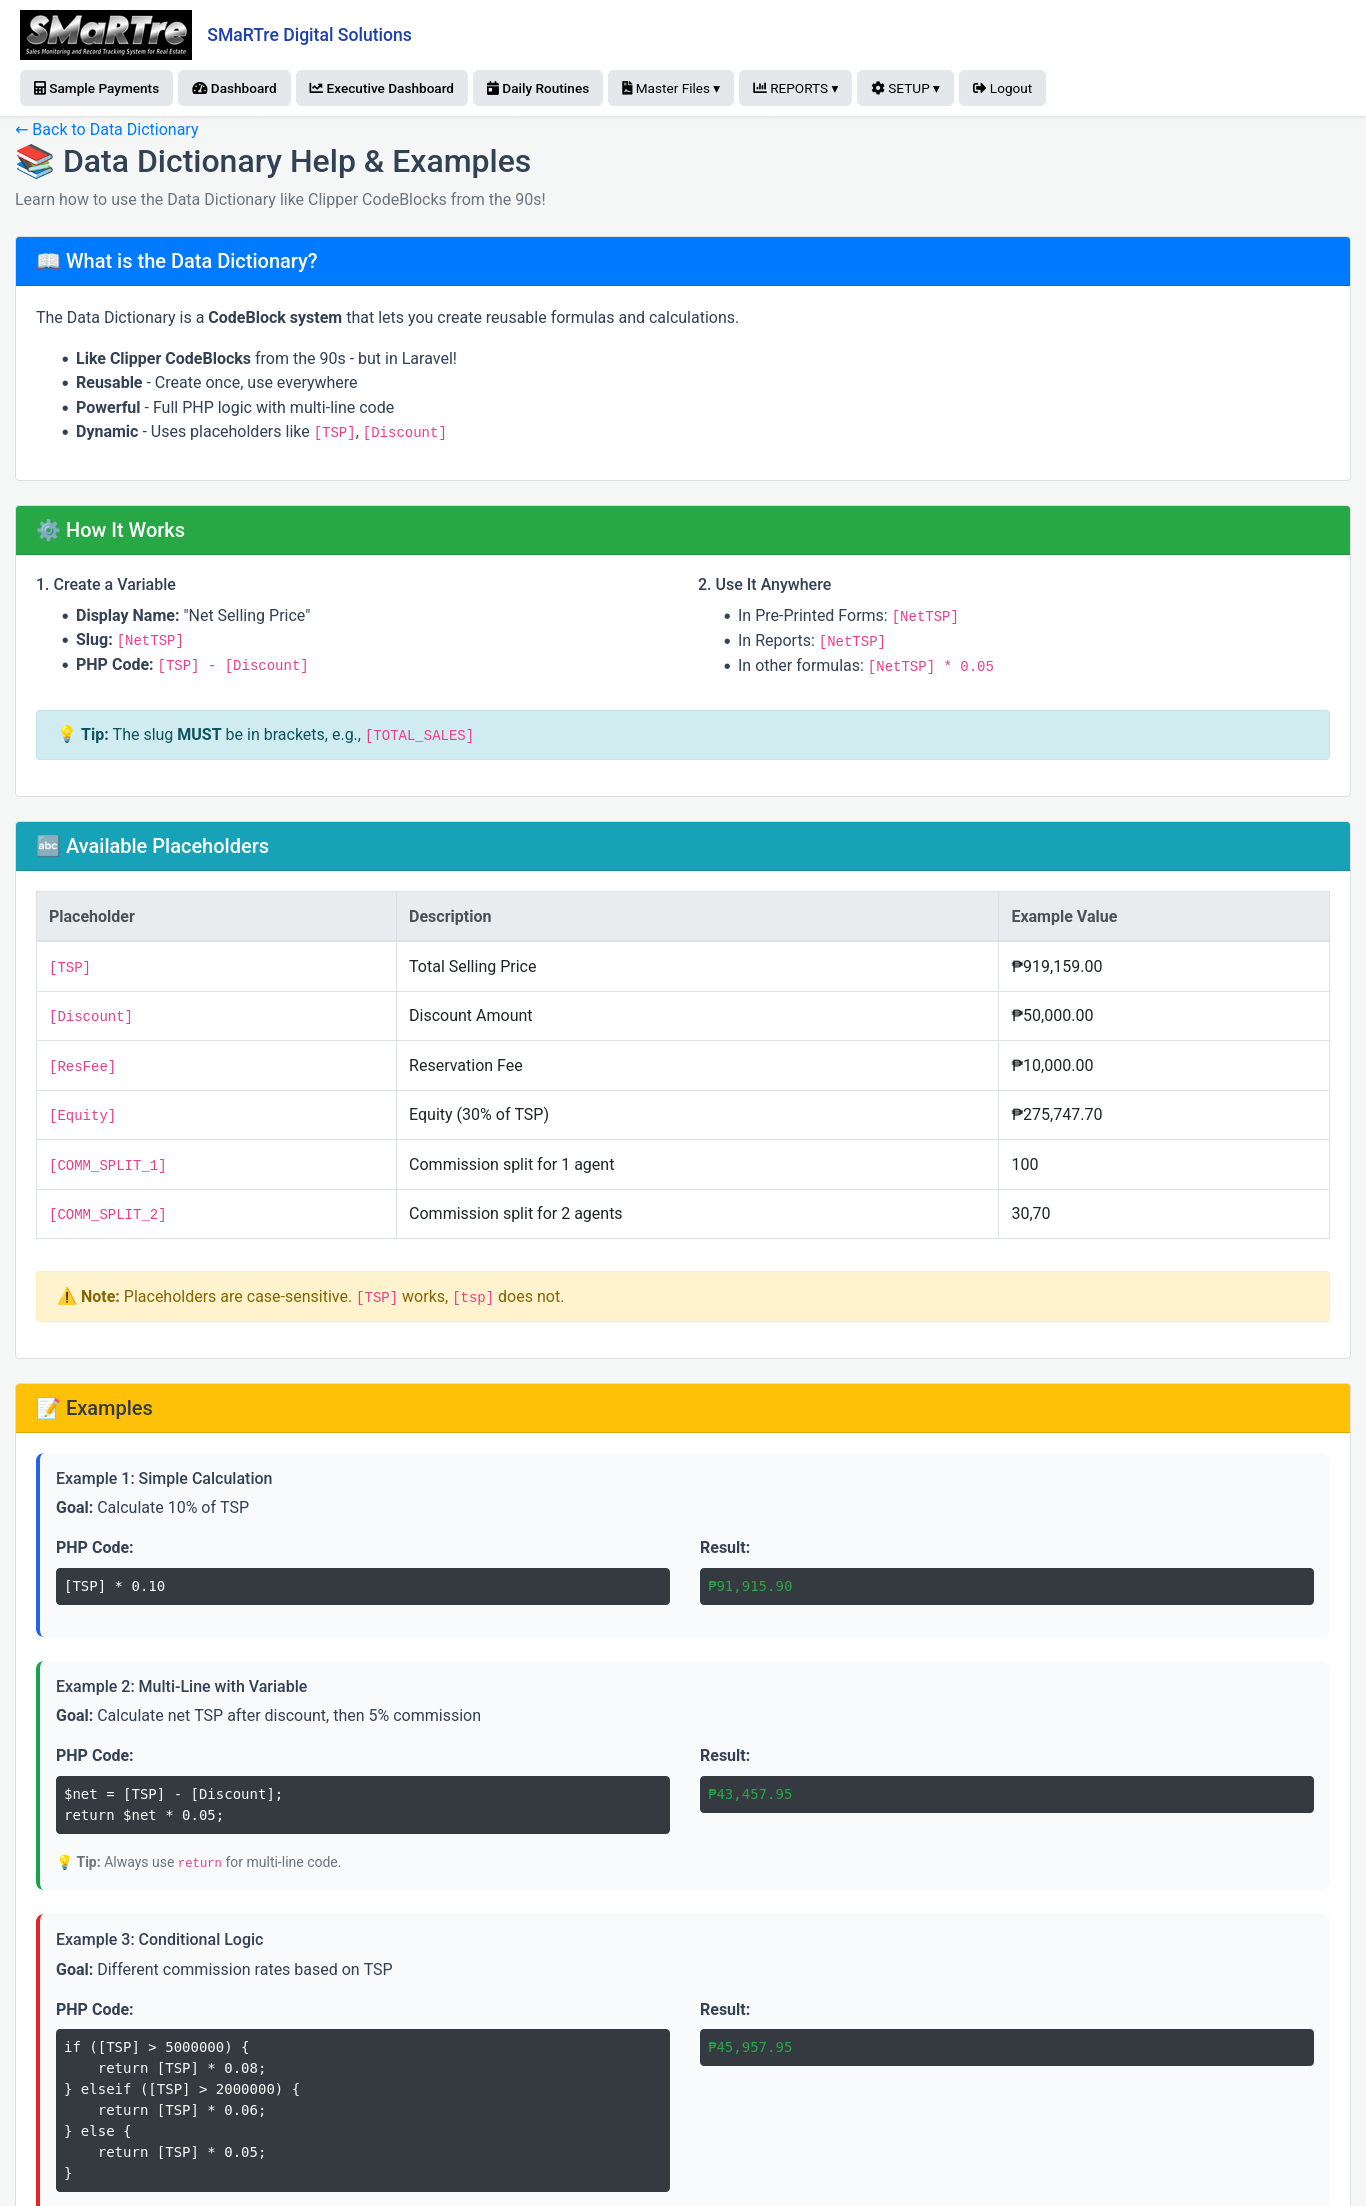This screenshot has width=1366, height=2206.
Task: Expand the Master Files dropdown menu
Action: tap(671, 88)
